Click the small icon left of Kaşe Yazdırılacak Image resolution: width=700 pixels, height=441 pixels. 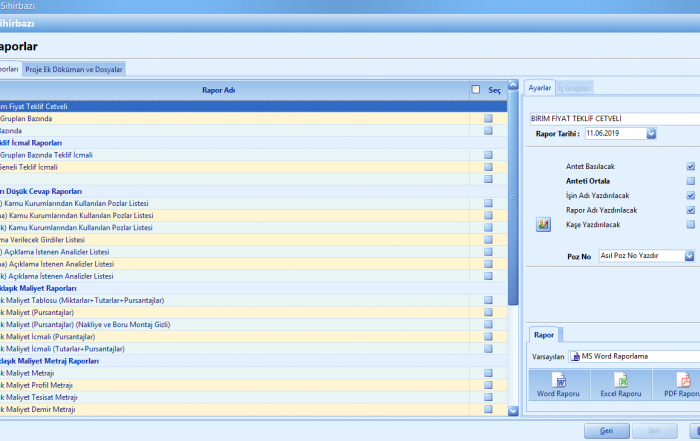pyautogui.click(x=544, y=225)
